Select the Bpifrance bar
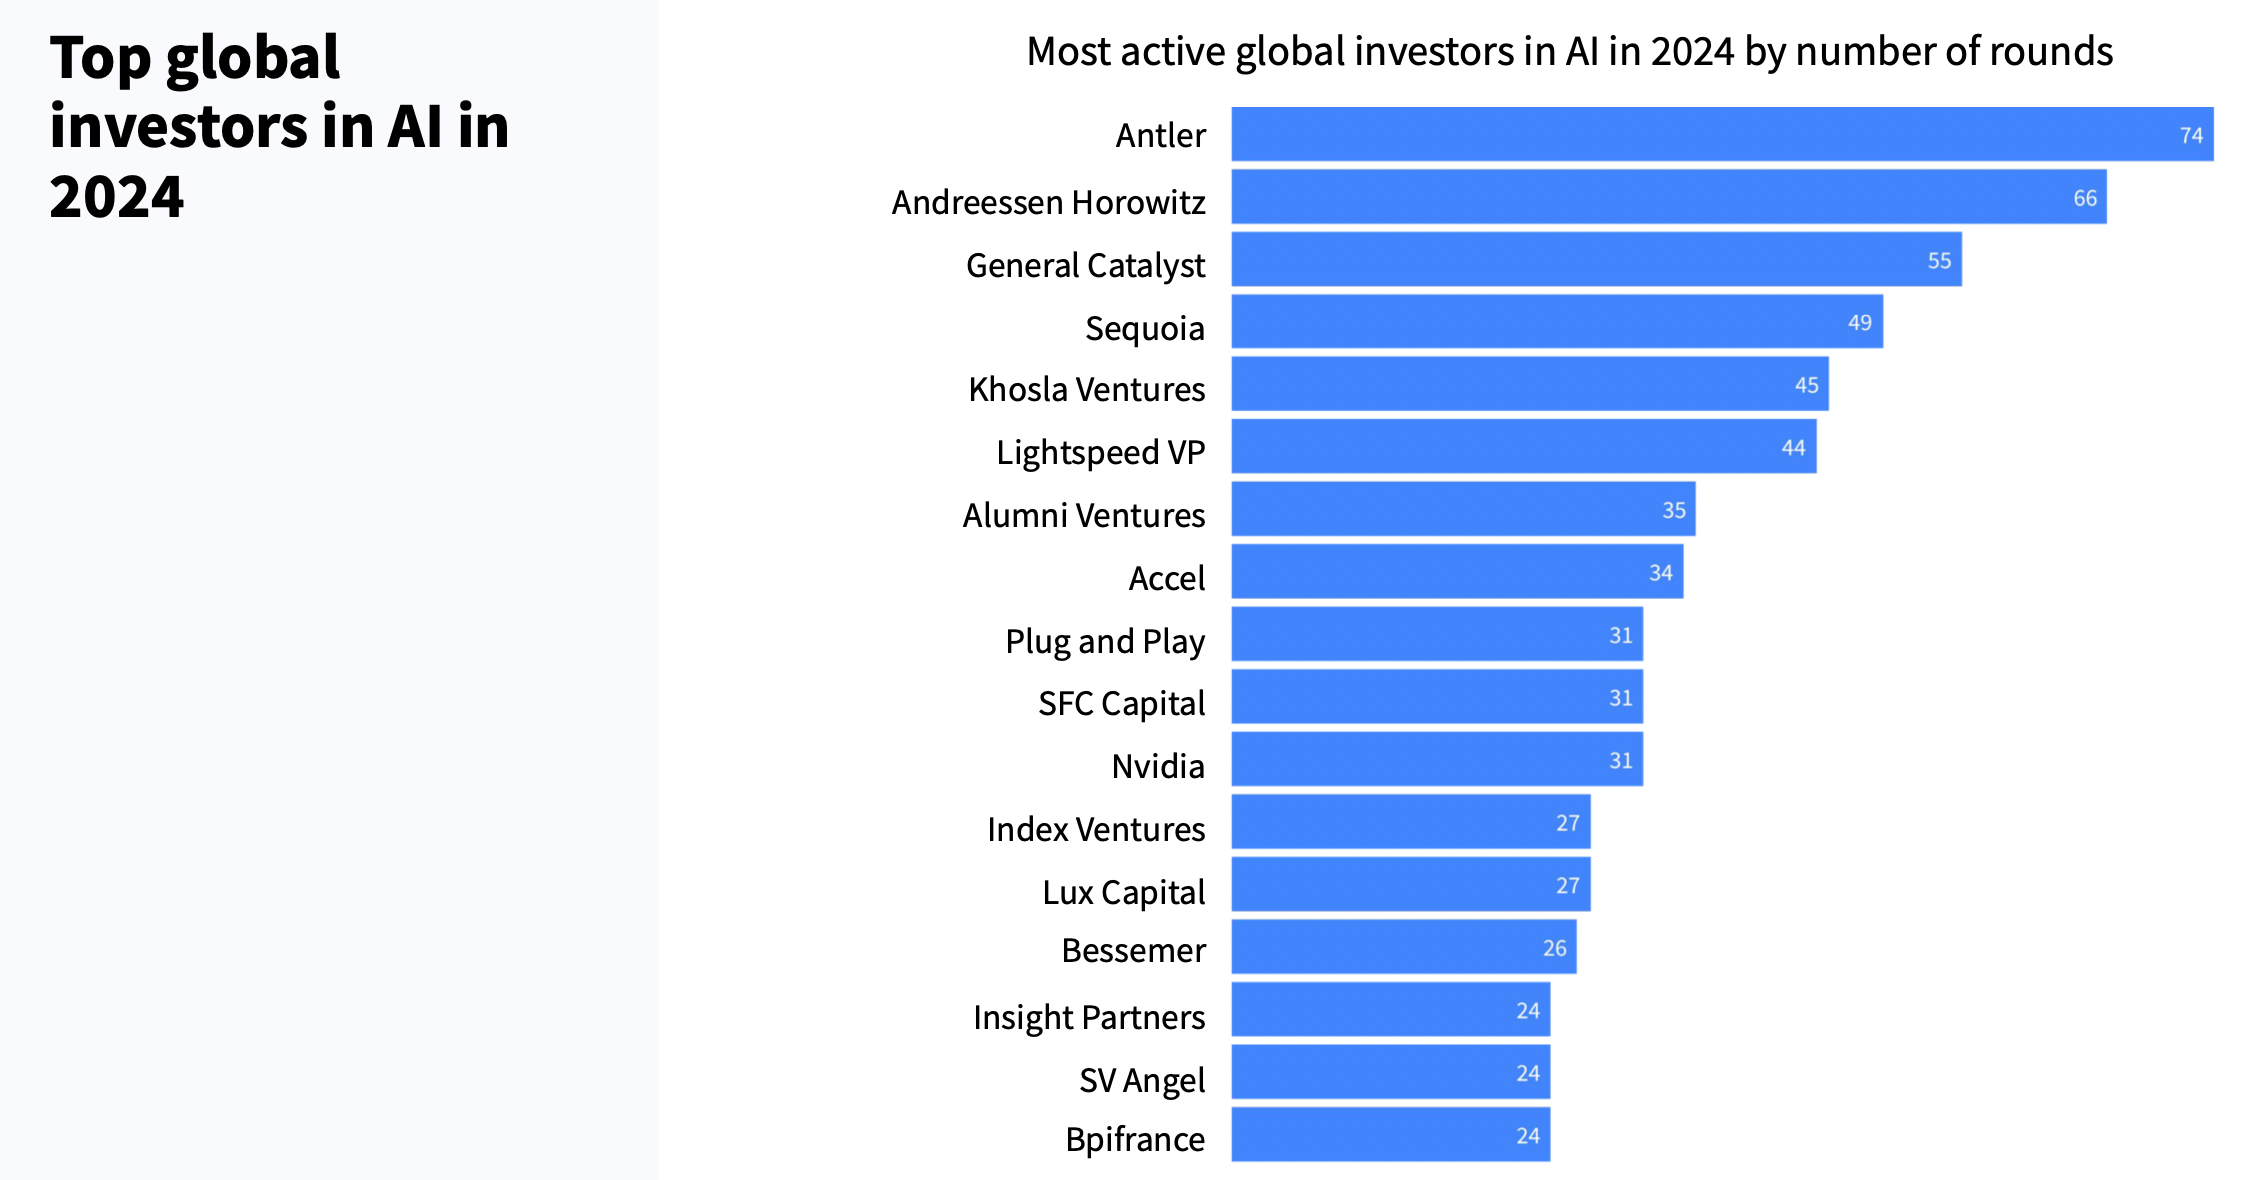 tap(1390, 1135)
